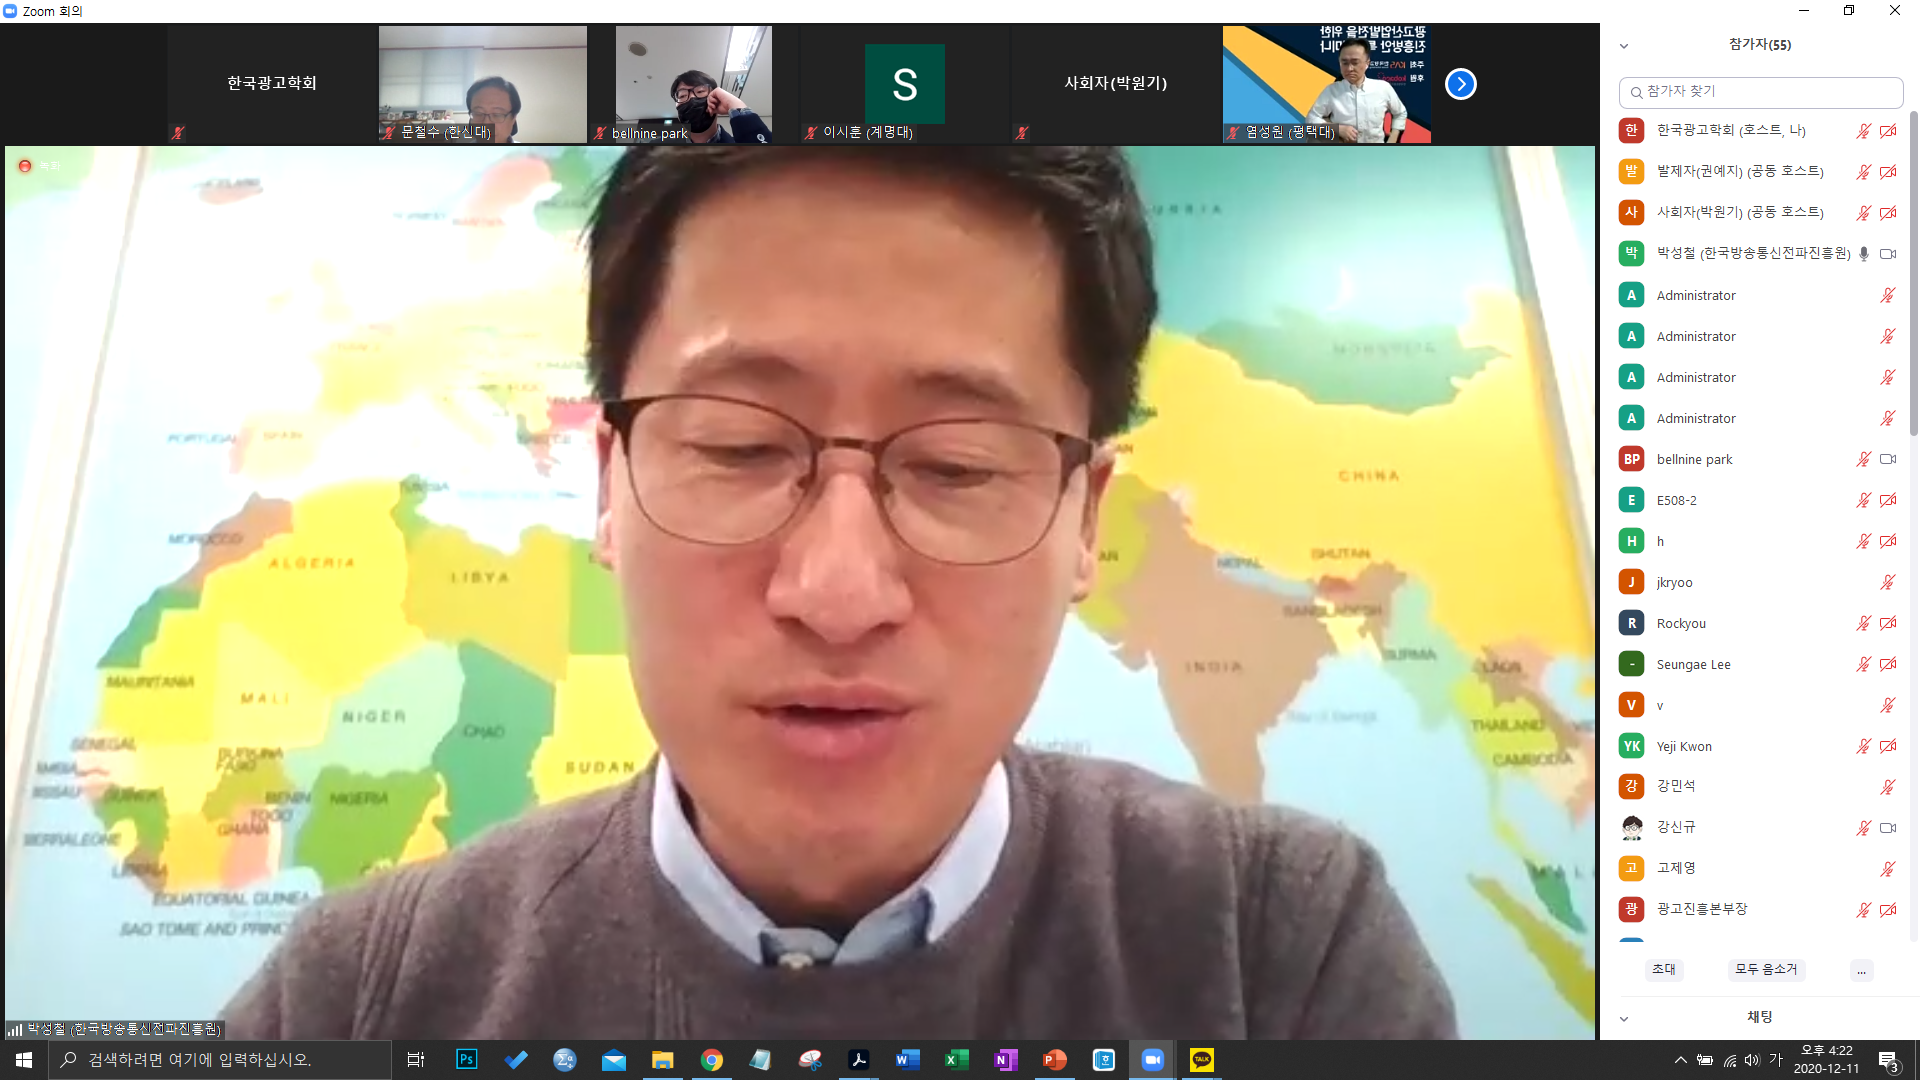Open KakaoTalk from the taskbar
Screen dimensions: 1920x1080
(x=1202, y=1060)
